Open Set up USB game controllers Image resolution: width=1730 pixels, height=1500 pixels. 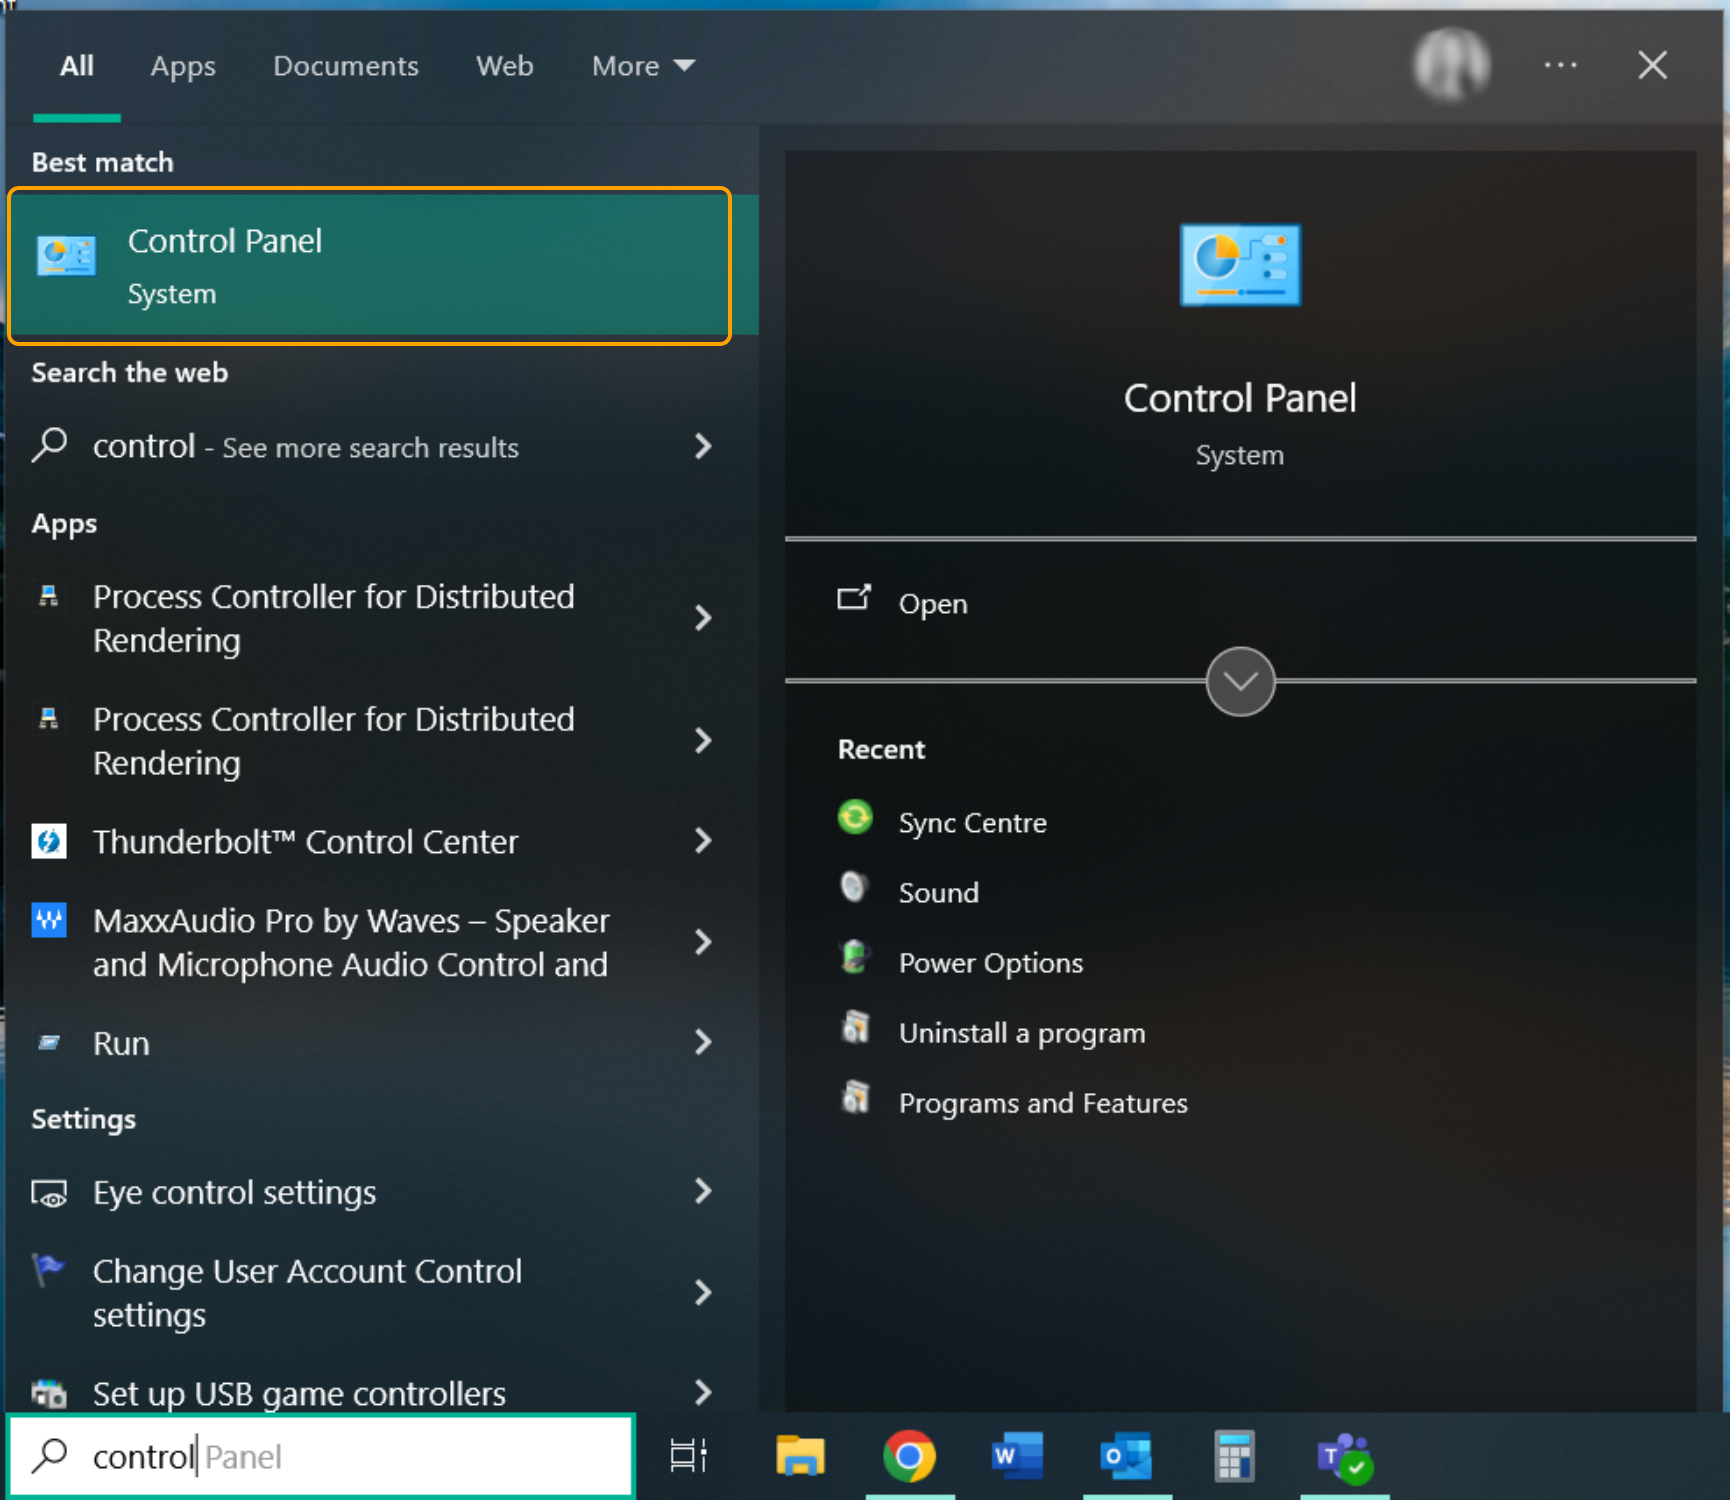click(300, 1393)
